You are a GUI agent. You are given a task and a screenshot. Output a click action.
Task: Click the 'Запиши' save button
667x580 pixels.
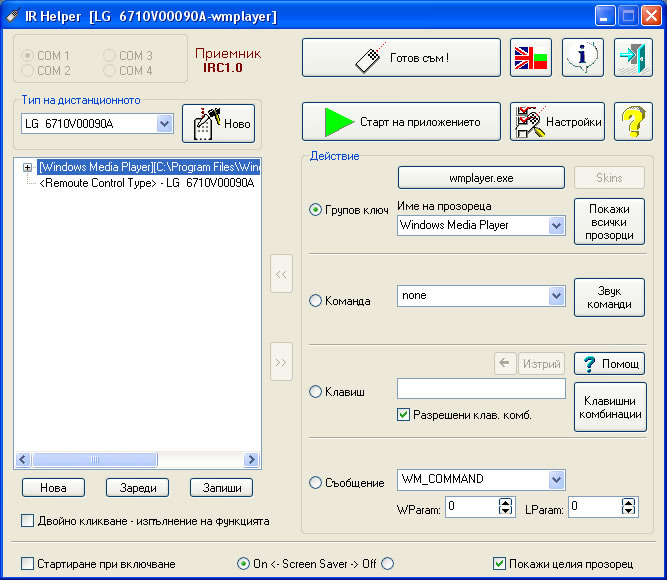pyautogui.click(x=222, y=488)
